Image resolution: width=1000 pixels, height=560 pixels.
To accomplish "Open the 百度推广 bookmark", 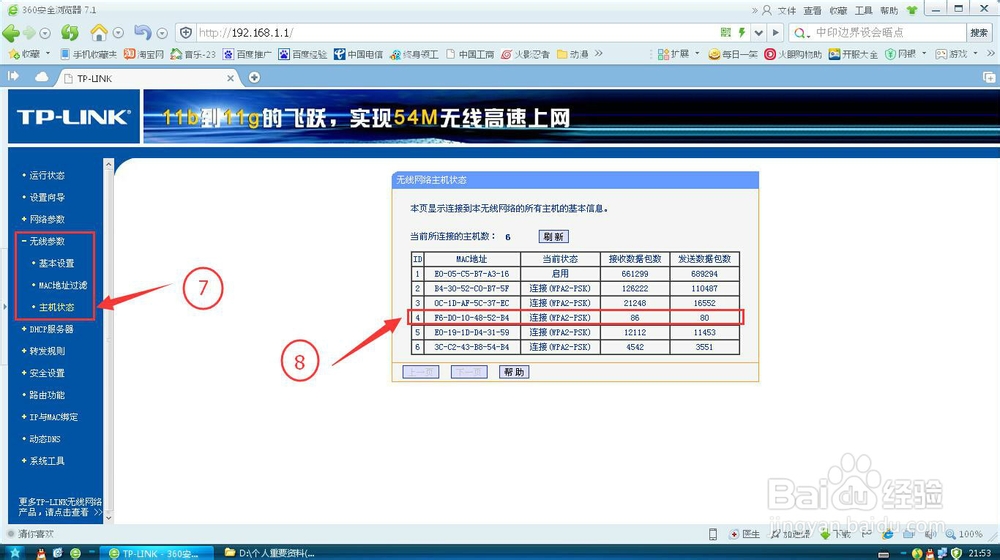I will point(247,54).
